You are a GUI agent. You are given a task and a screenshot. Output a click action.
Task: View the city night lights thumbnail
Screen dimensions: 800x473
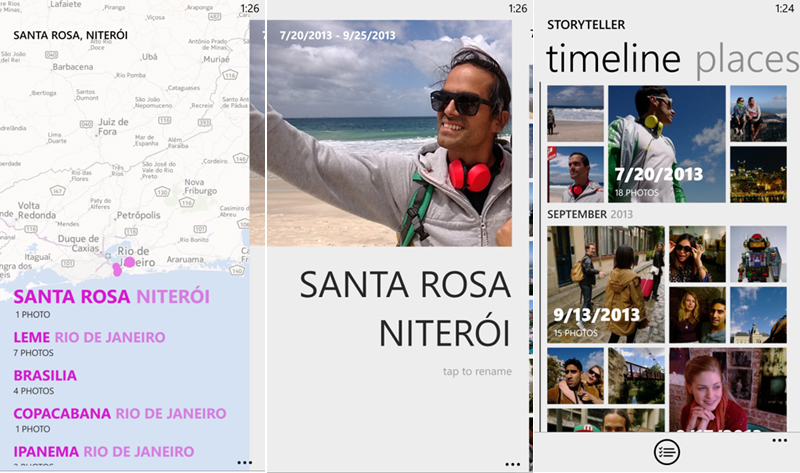click(x=757, y=174)
